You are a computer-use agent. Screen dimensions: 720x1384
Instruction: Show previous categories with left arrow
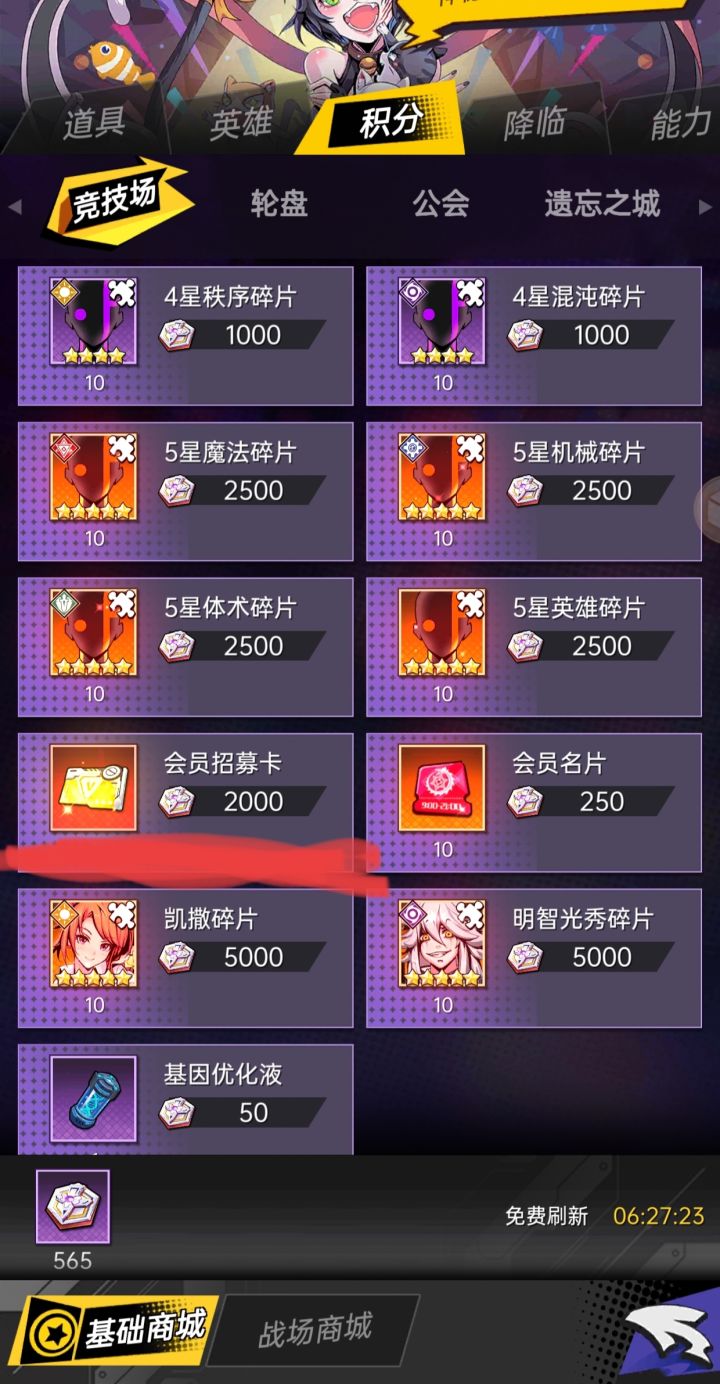click(x=14, y=206)
